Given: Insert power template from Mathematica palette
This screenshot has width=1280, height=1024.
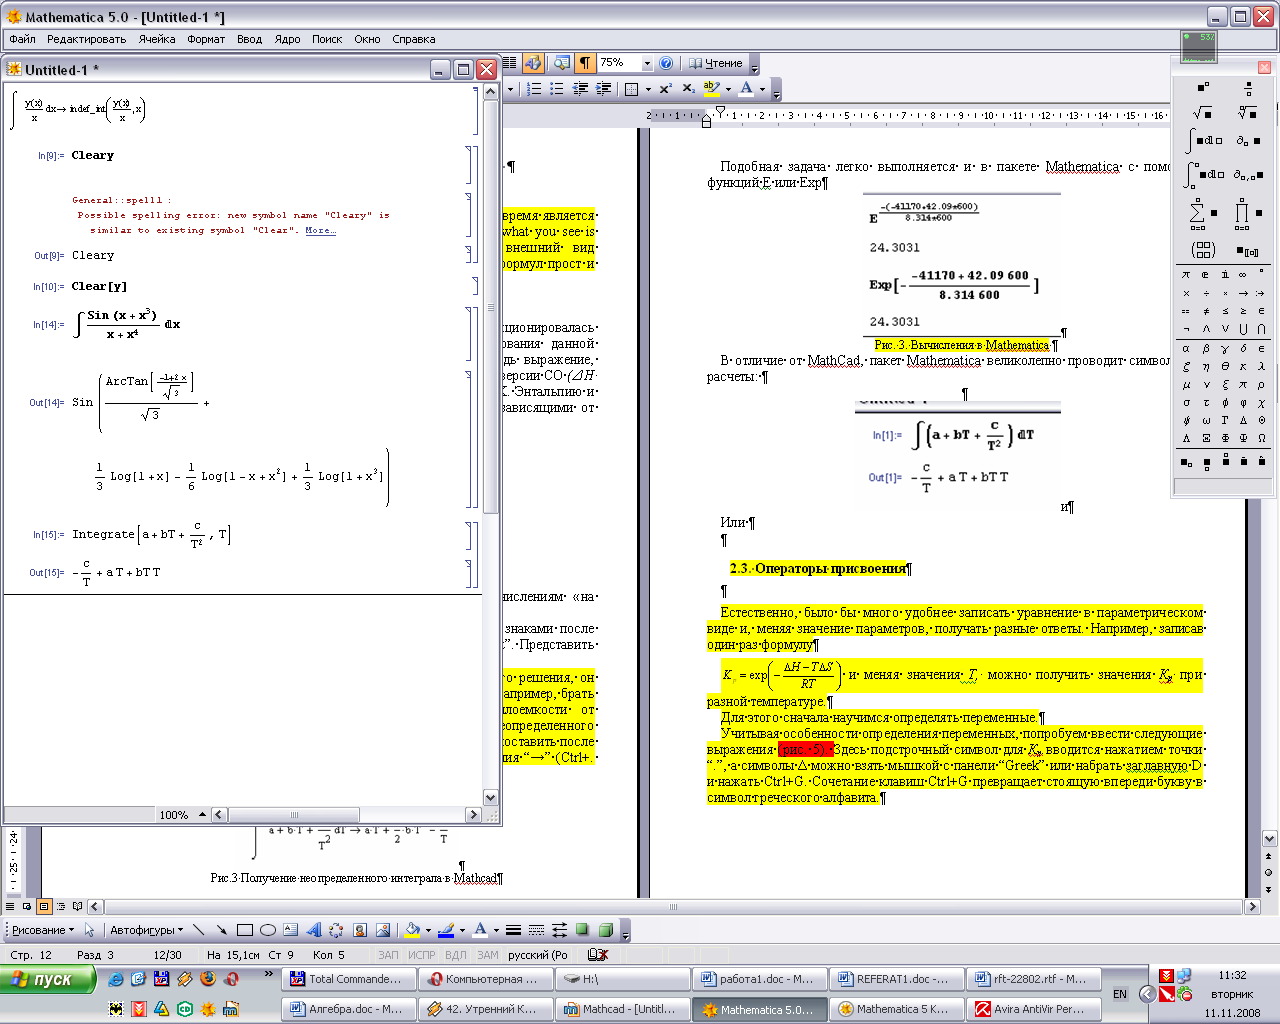Looking at the screenshot, I should [1203, 87].
